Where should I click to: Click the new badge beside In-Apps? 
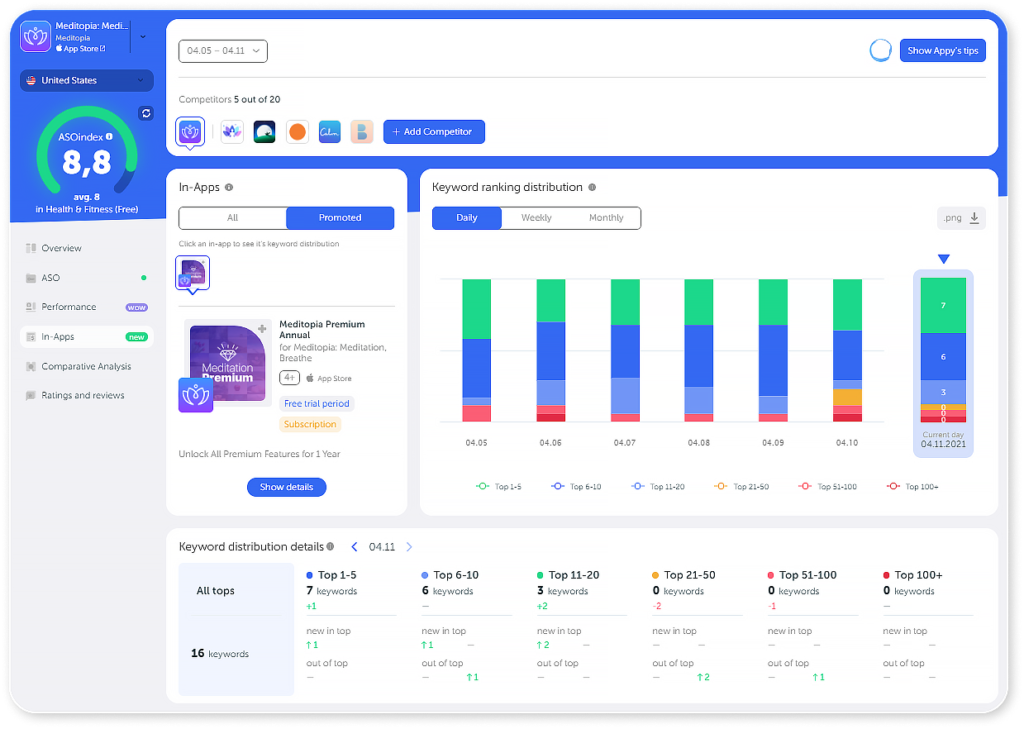coord(136,337)
